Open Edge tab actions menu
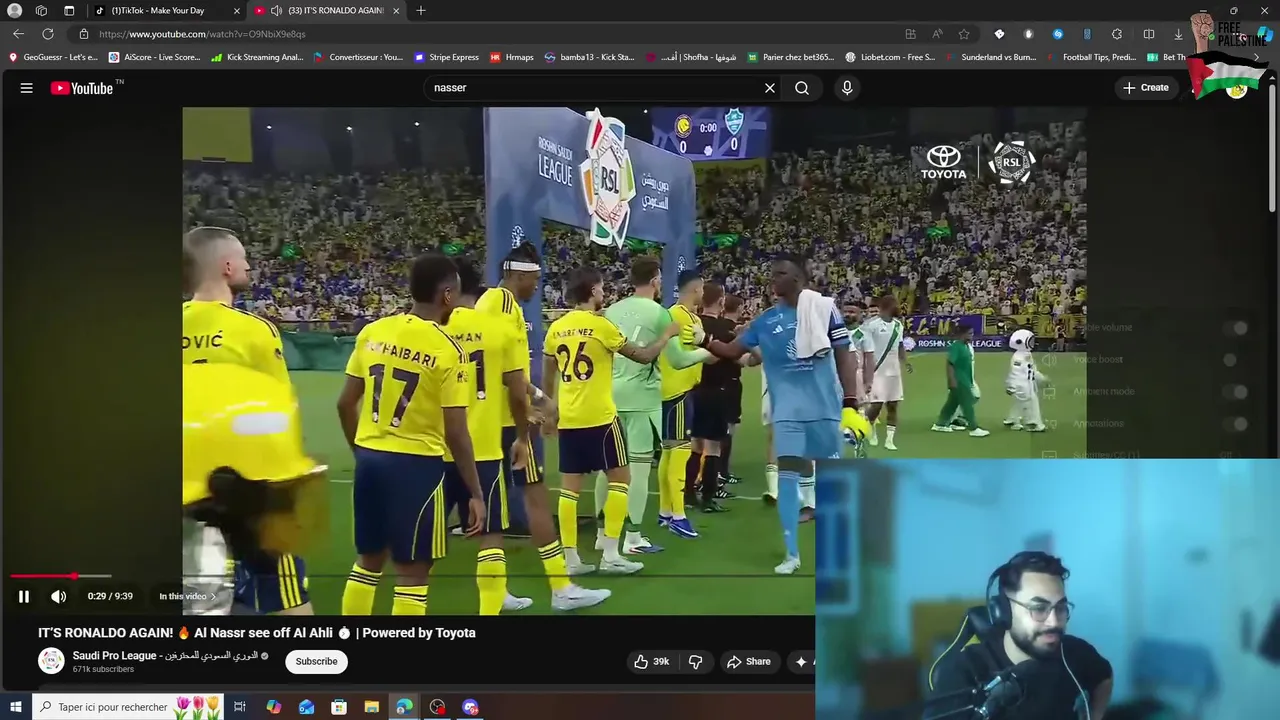This screenshot has height=720, width=1280. [x=69, y=10]
